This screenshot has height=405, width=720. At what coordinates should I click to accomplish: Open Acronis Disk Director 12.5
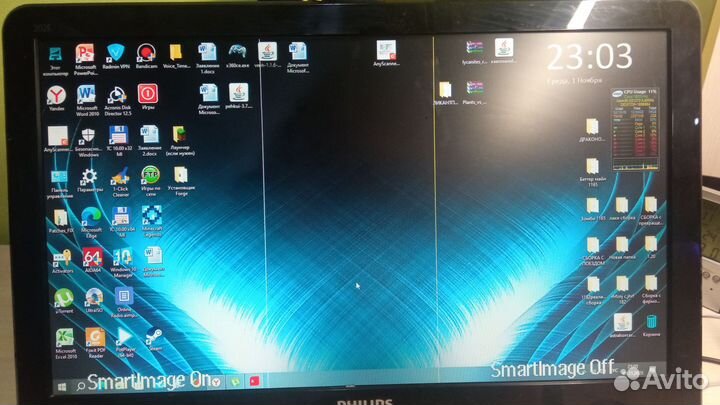coord(119,95)
